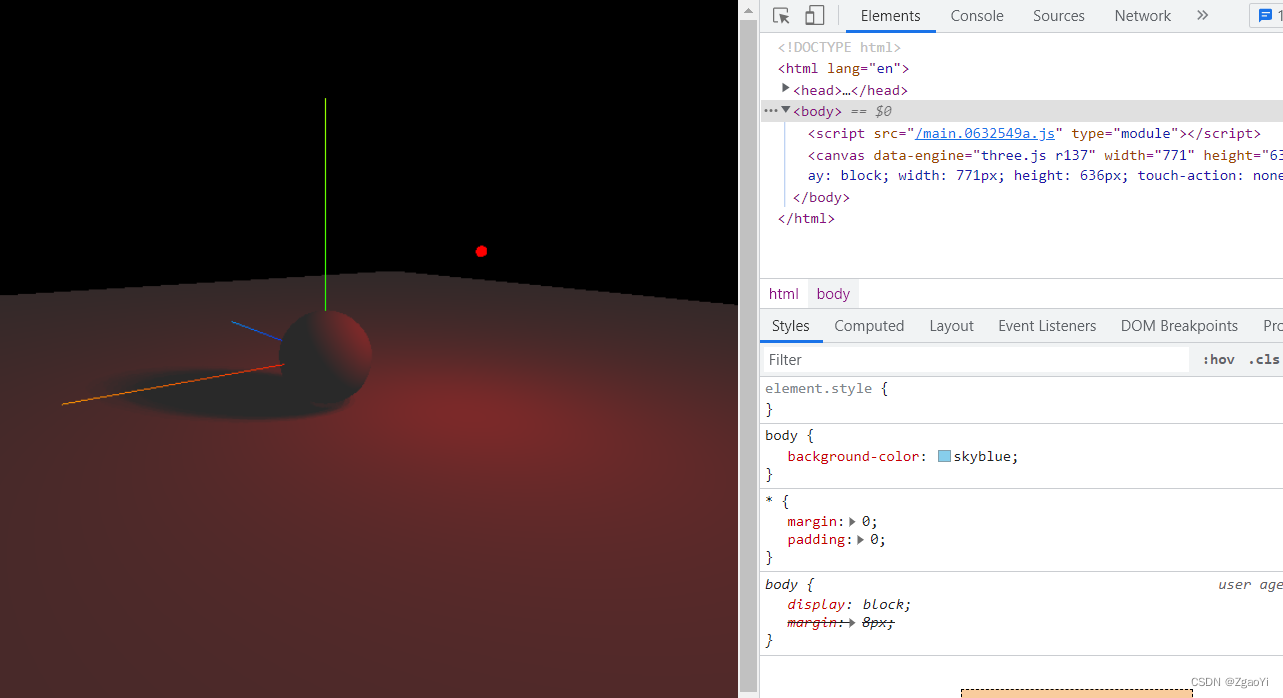The height and width of the screenshot is (698, 1283).
Task: Focus the styles Filter input field
Action: point(975,360)
